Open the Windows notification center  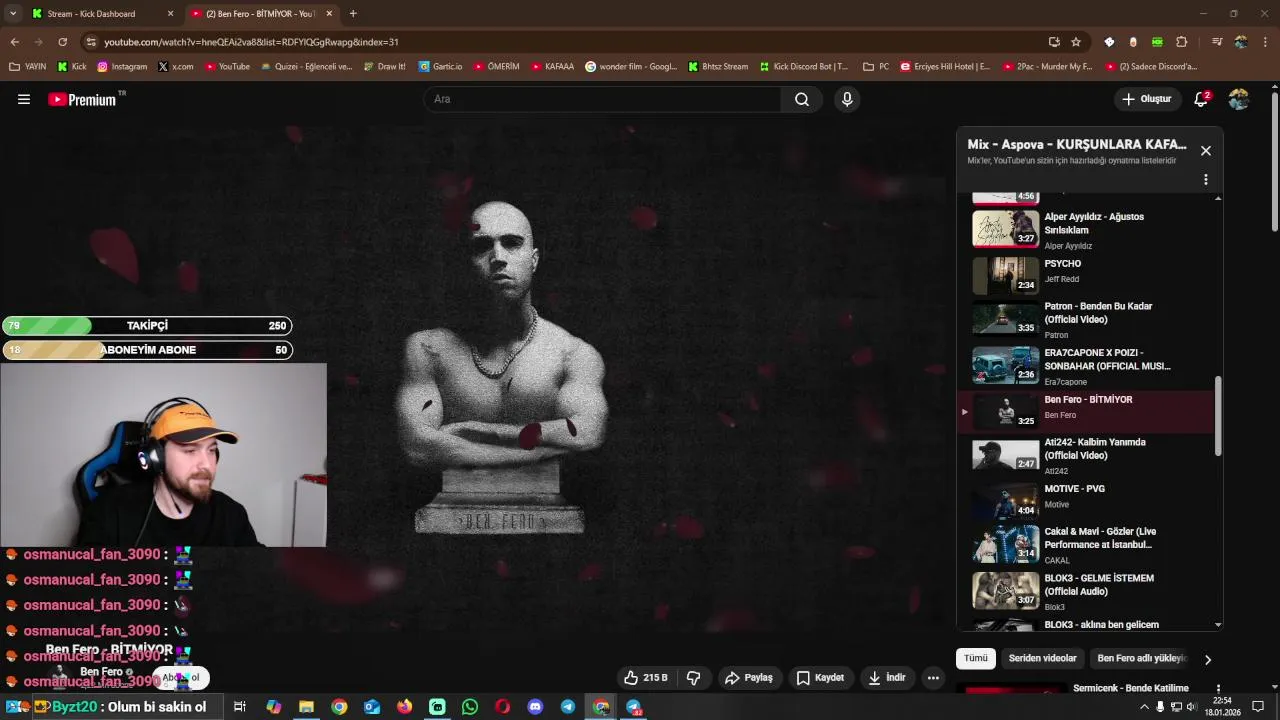click(1258, 707)
